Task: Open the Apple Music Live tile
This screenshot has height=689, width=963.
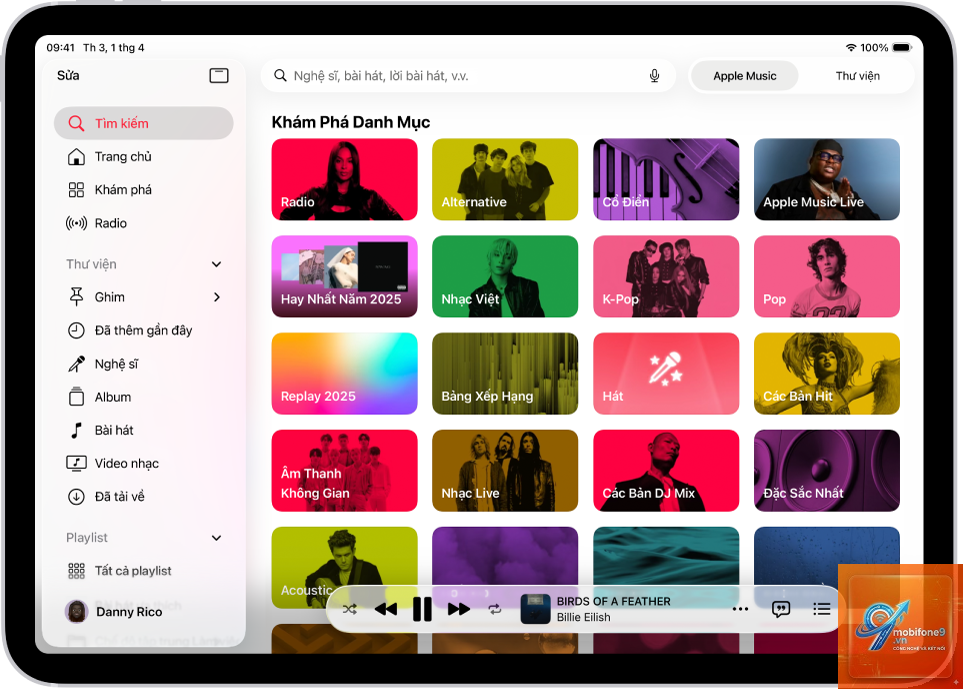Action: coord(827,179)
